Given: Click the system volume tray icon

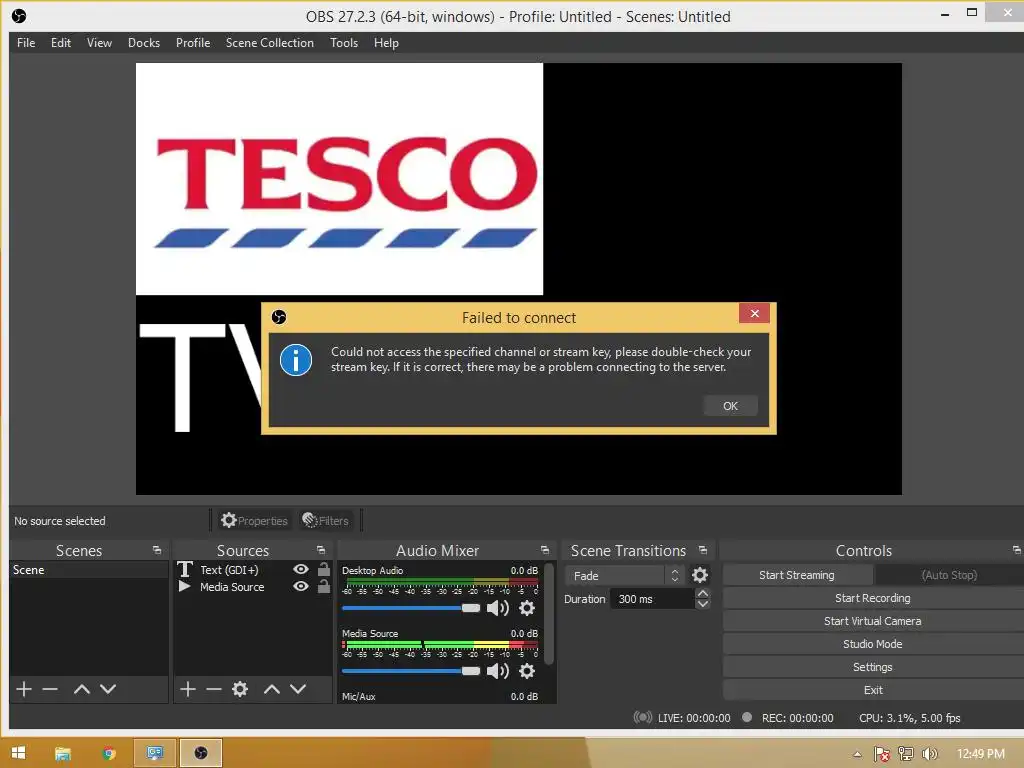Looking at the screenshot, I should click(929, 754).
